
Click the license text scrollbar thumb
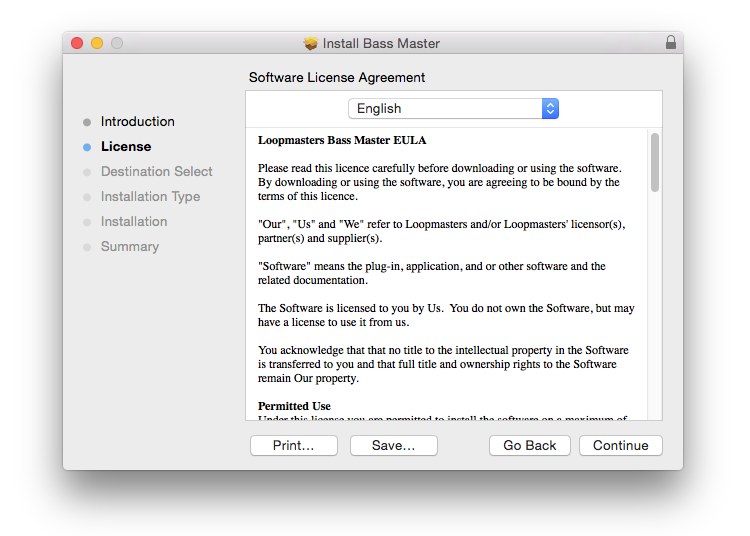[655, 162]
